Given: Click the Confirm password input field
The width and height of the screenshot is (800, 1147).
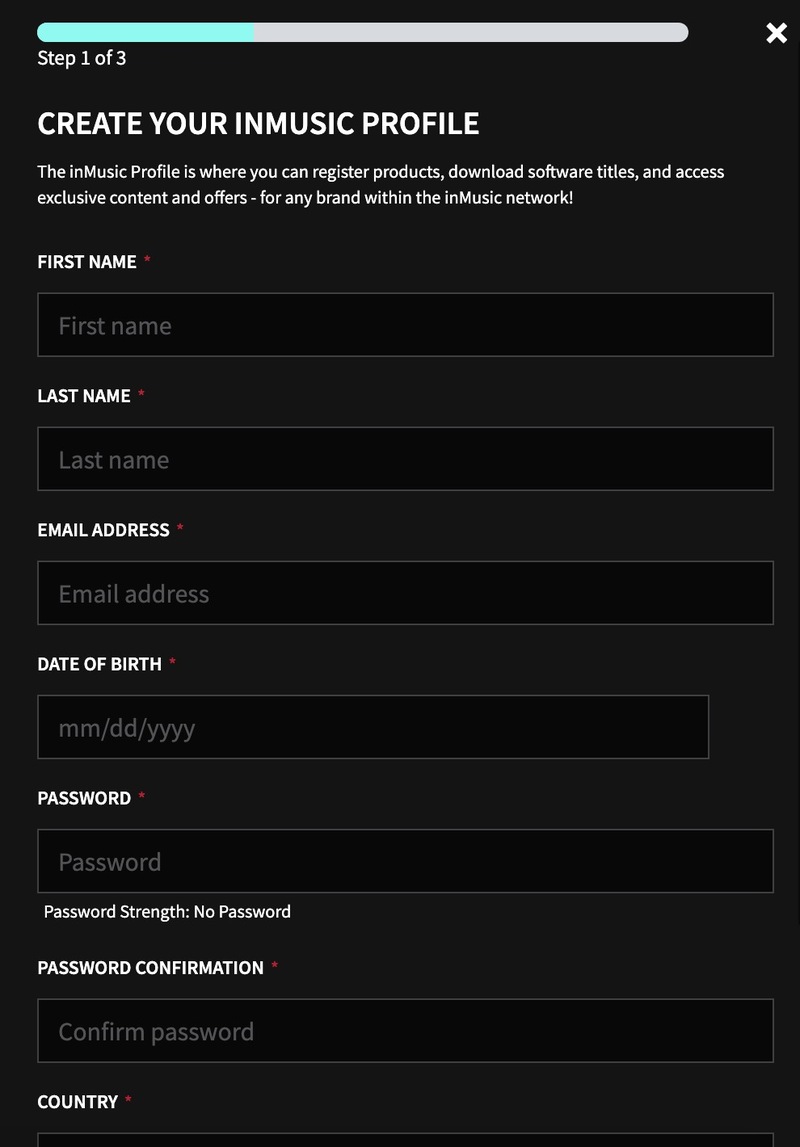Looking at the screenshot, I should (x=405, y=1031).
